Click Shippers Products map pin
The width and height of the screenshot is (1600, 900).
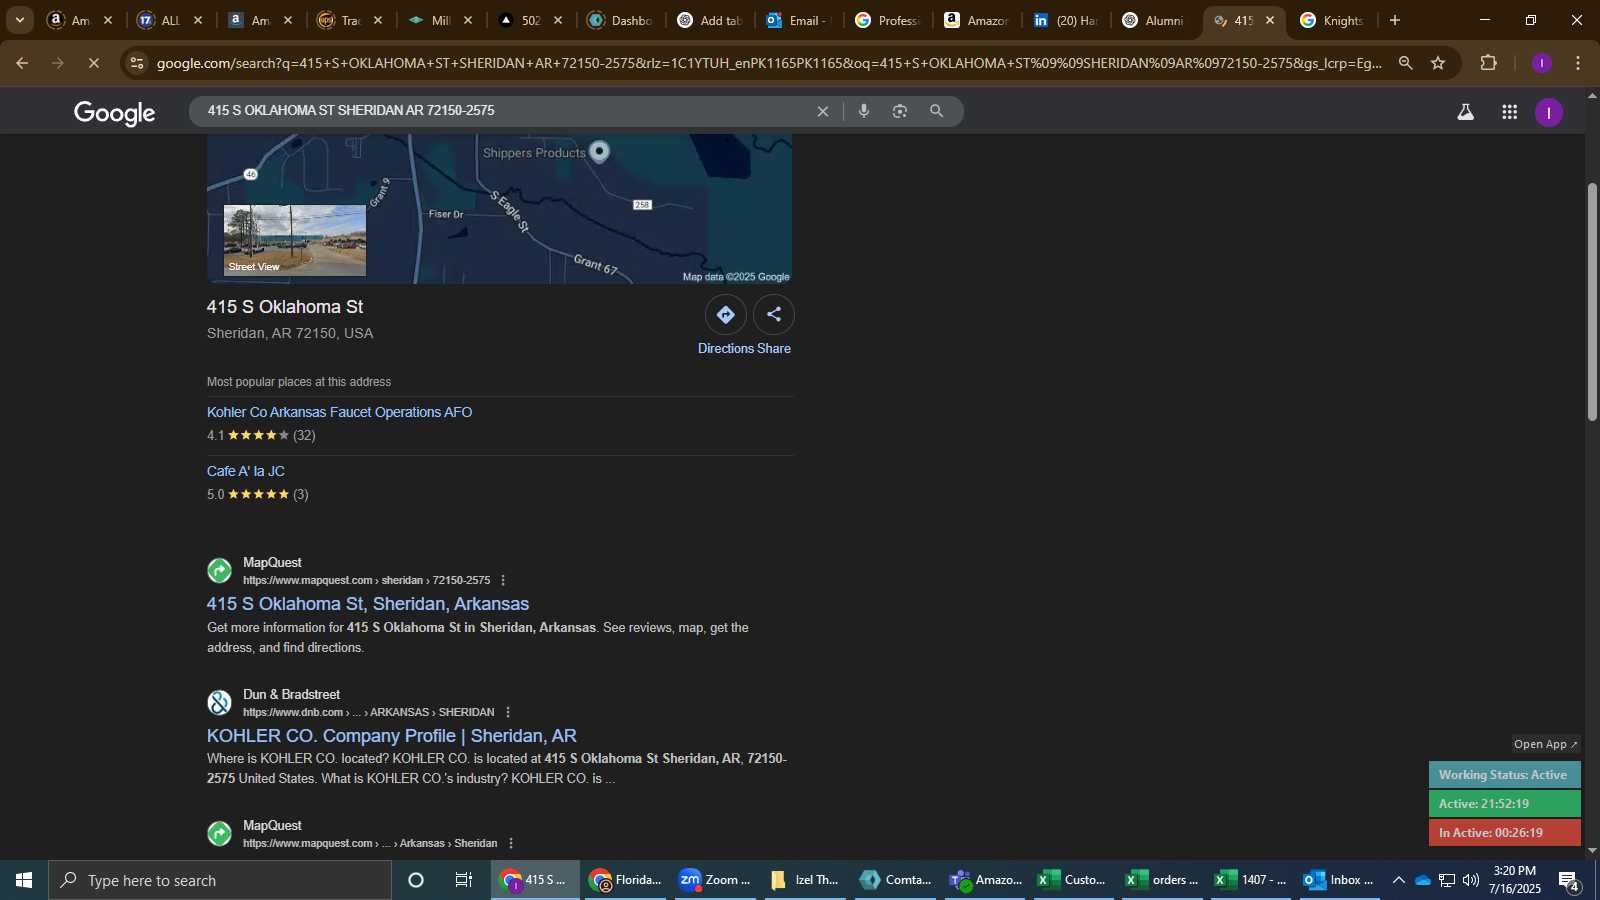pos(599,151)
